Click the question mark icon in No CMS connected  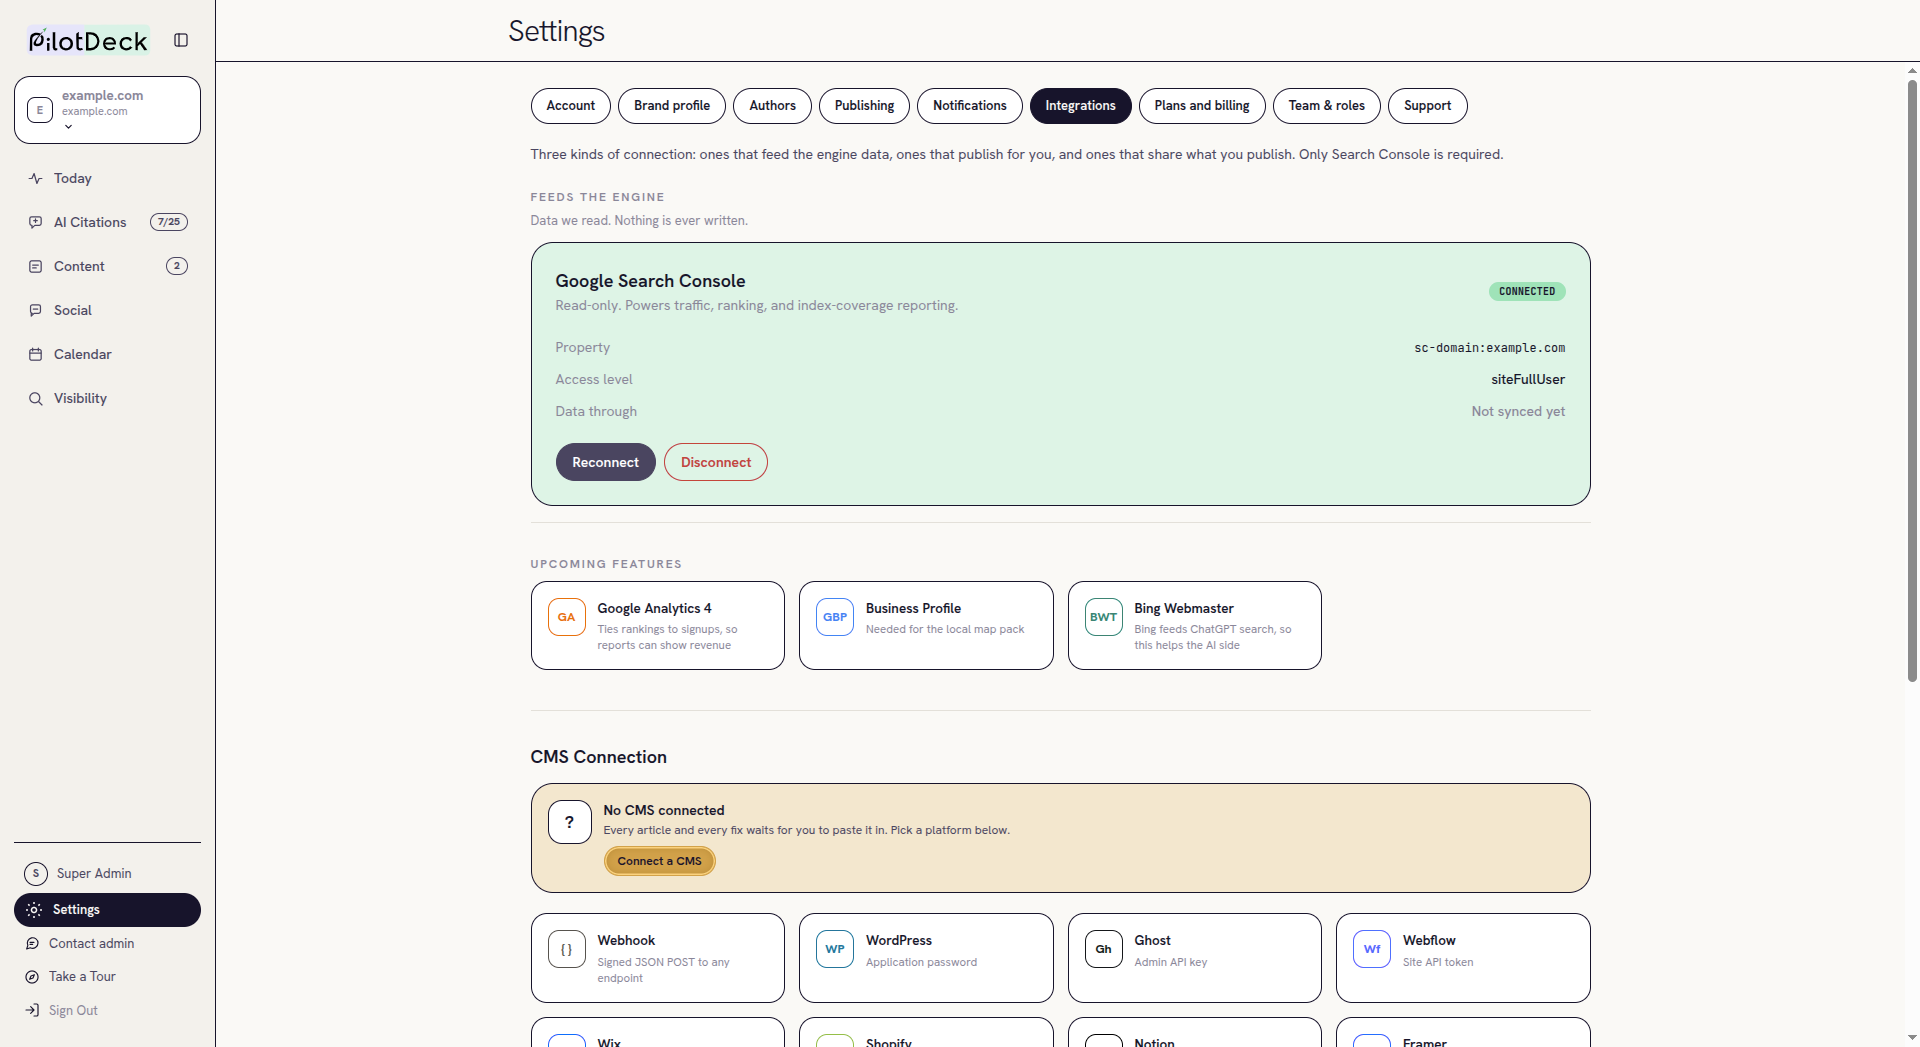(570, 822)
